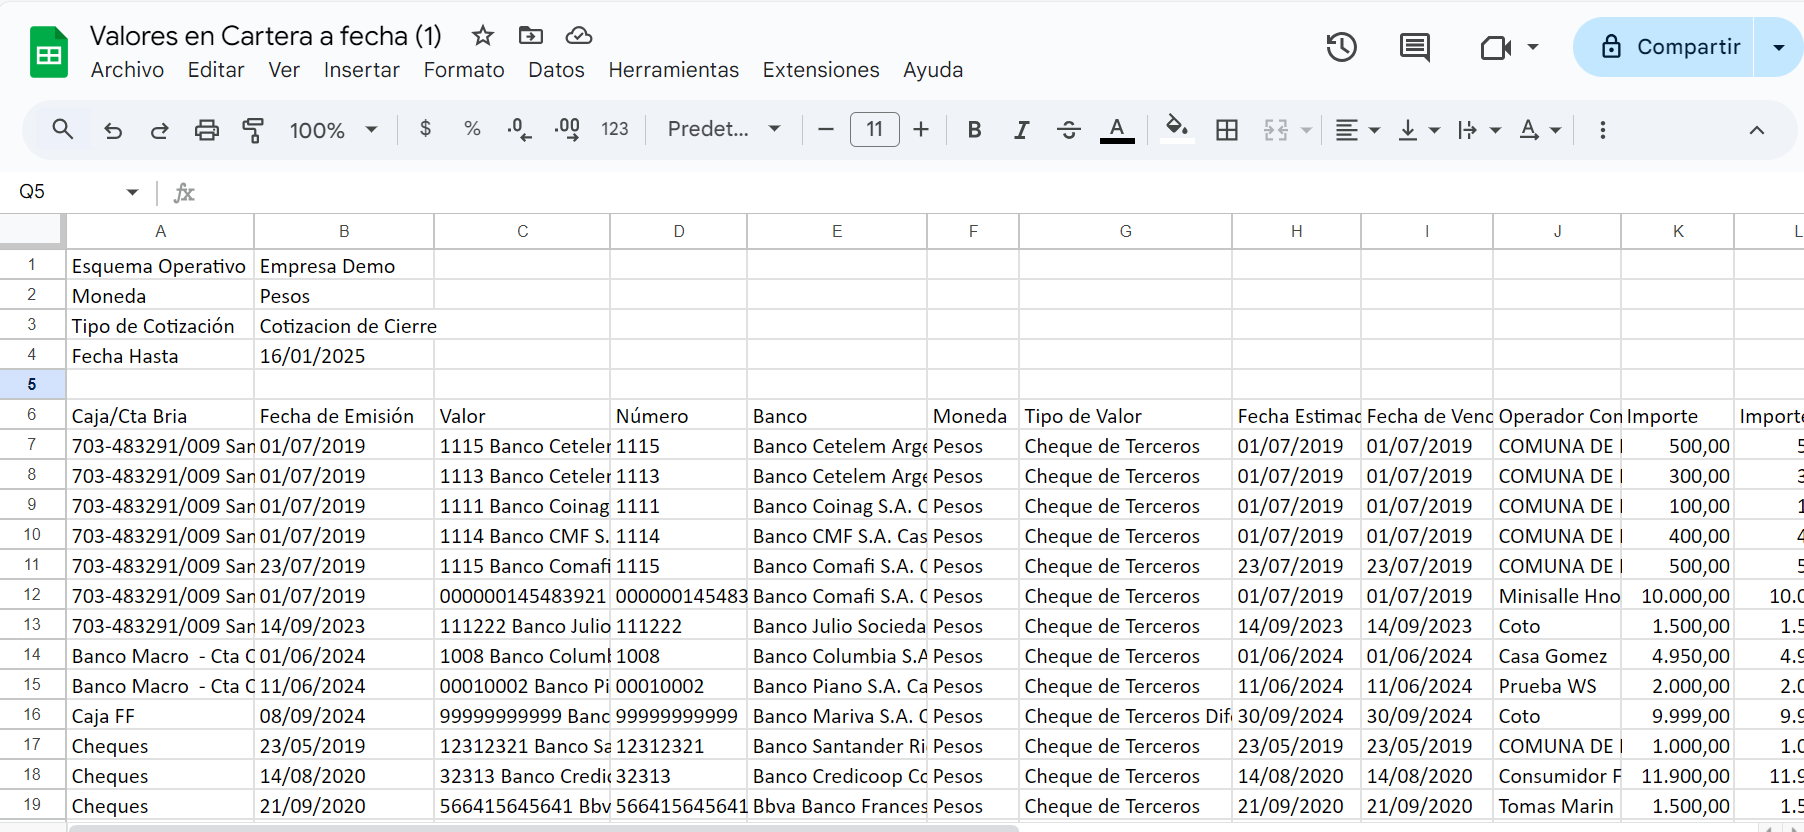Show more toolbar options with three dots
The height and width of the screenshot is (832, 1804).
(x=1602, y=130)
